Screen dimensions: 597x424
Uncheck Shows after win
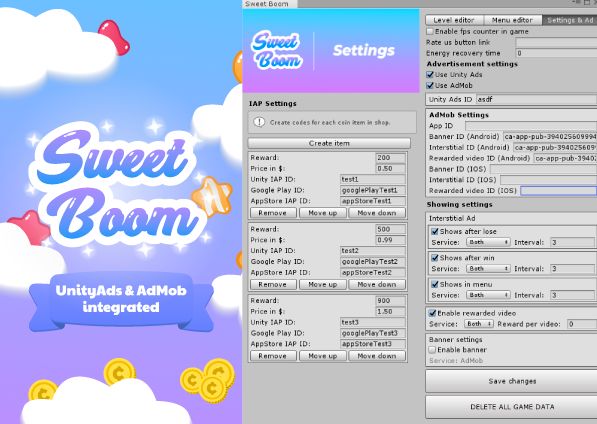click(x=434, y=258)
